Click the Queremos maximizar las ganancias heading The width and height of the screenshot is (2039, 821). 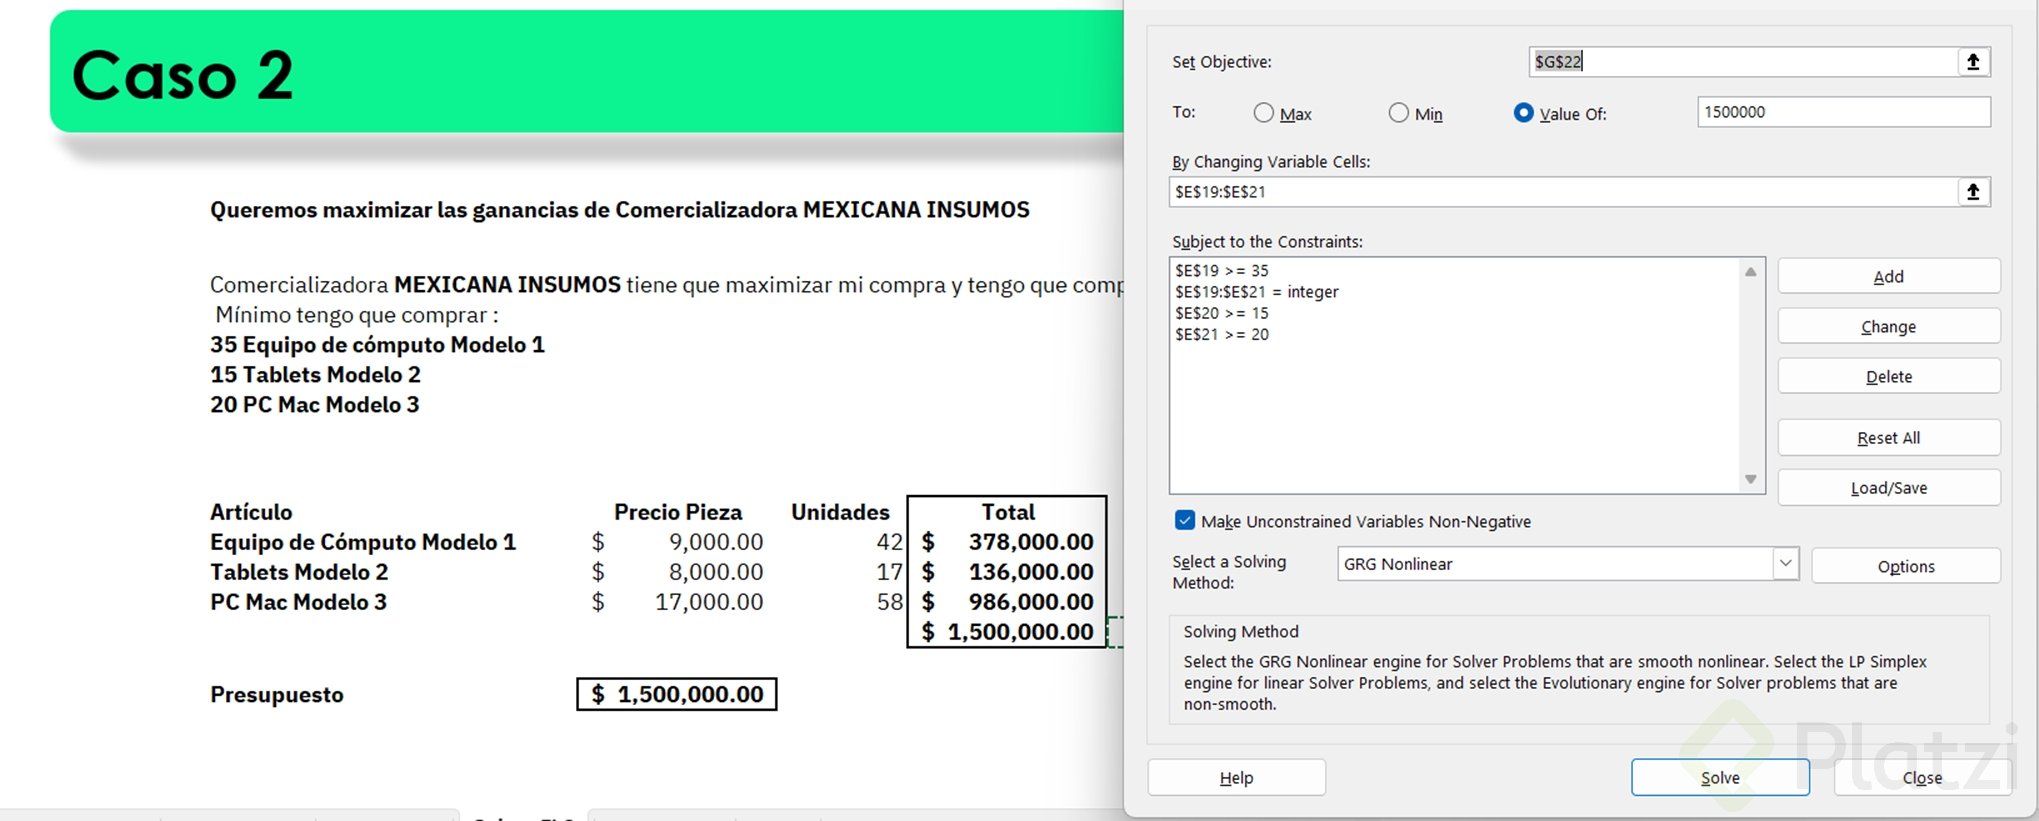[620, 210]
